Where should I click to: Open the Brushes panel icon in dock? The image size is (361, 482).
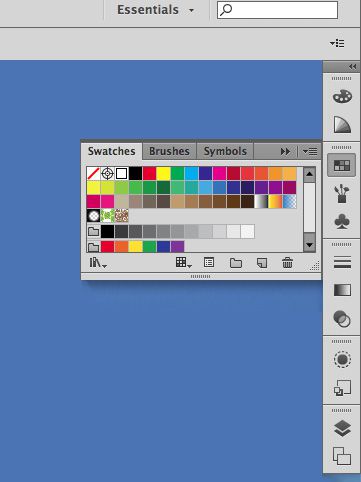pyautogui.click(x=342, y=194)
